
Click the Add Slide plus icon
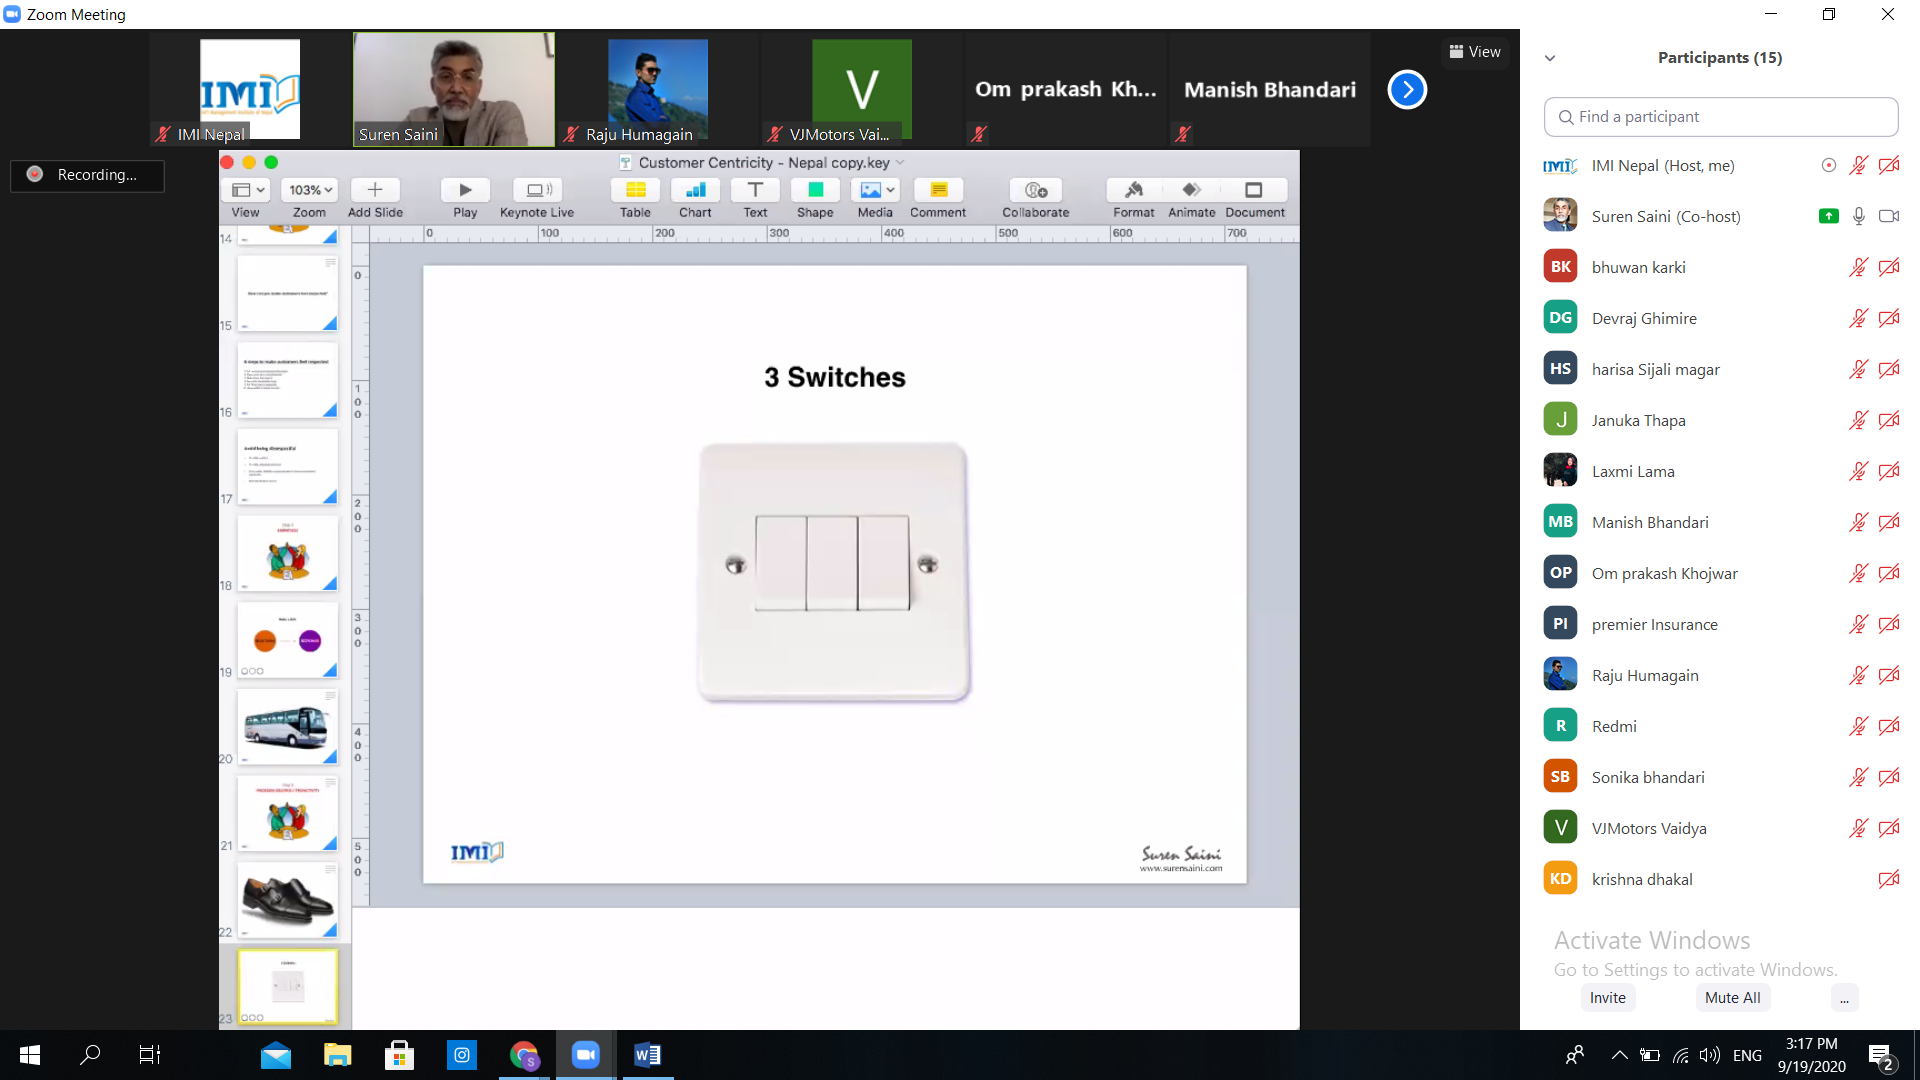pyautogui.click(x=375, y=190)
